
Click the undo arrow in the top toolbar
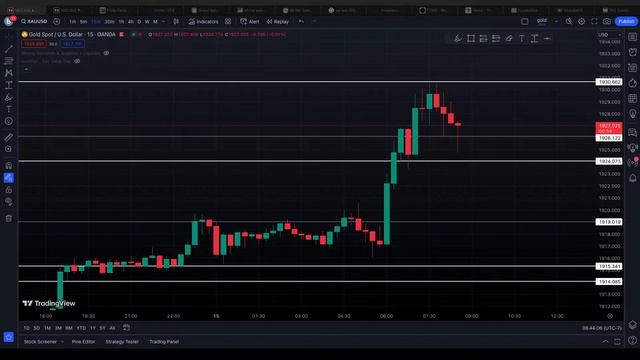click(x=301, y=21)
